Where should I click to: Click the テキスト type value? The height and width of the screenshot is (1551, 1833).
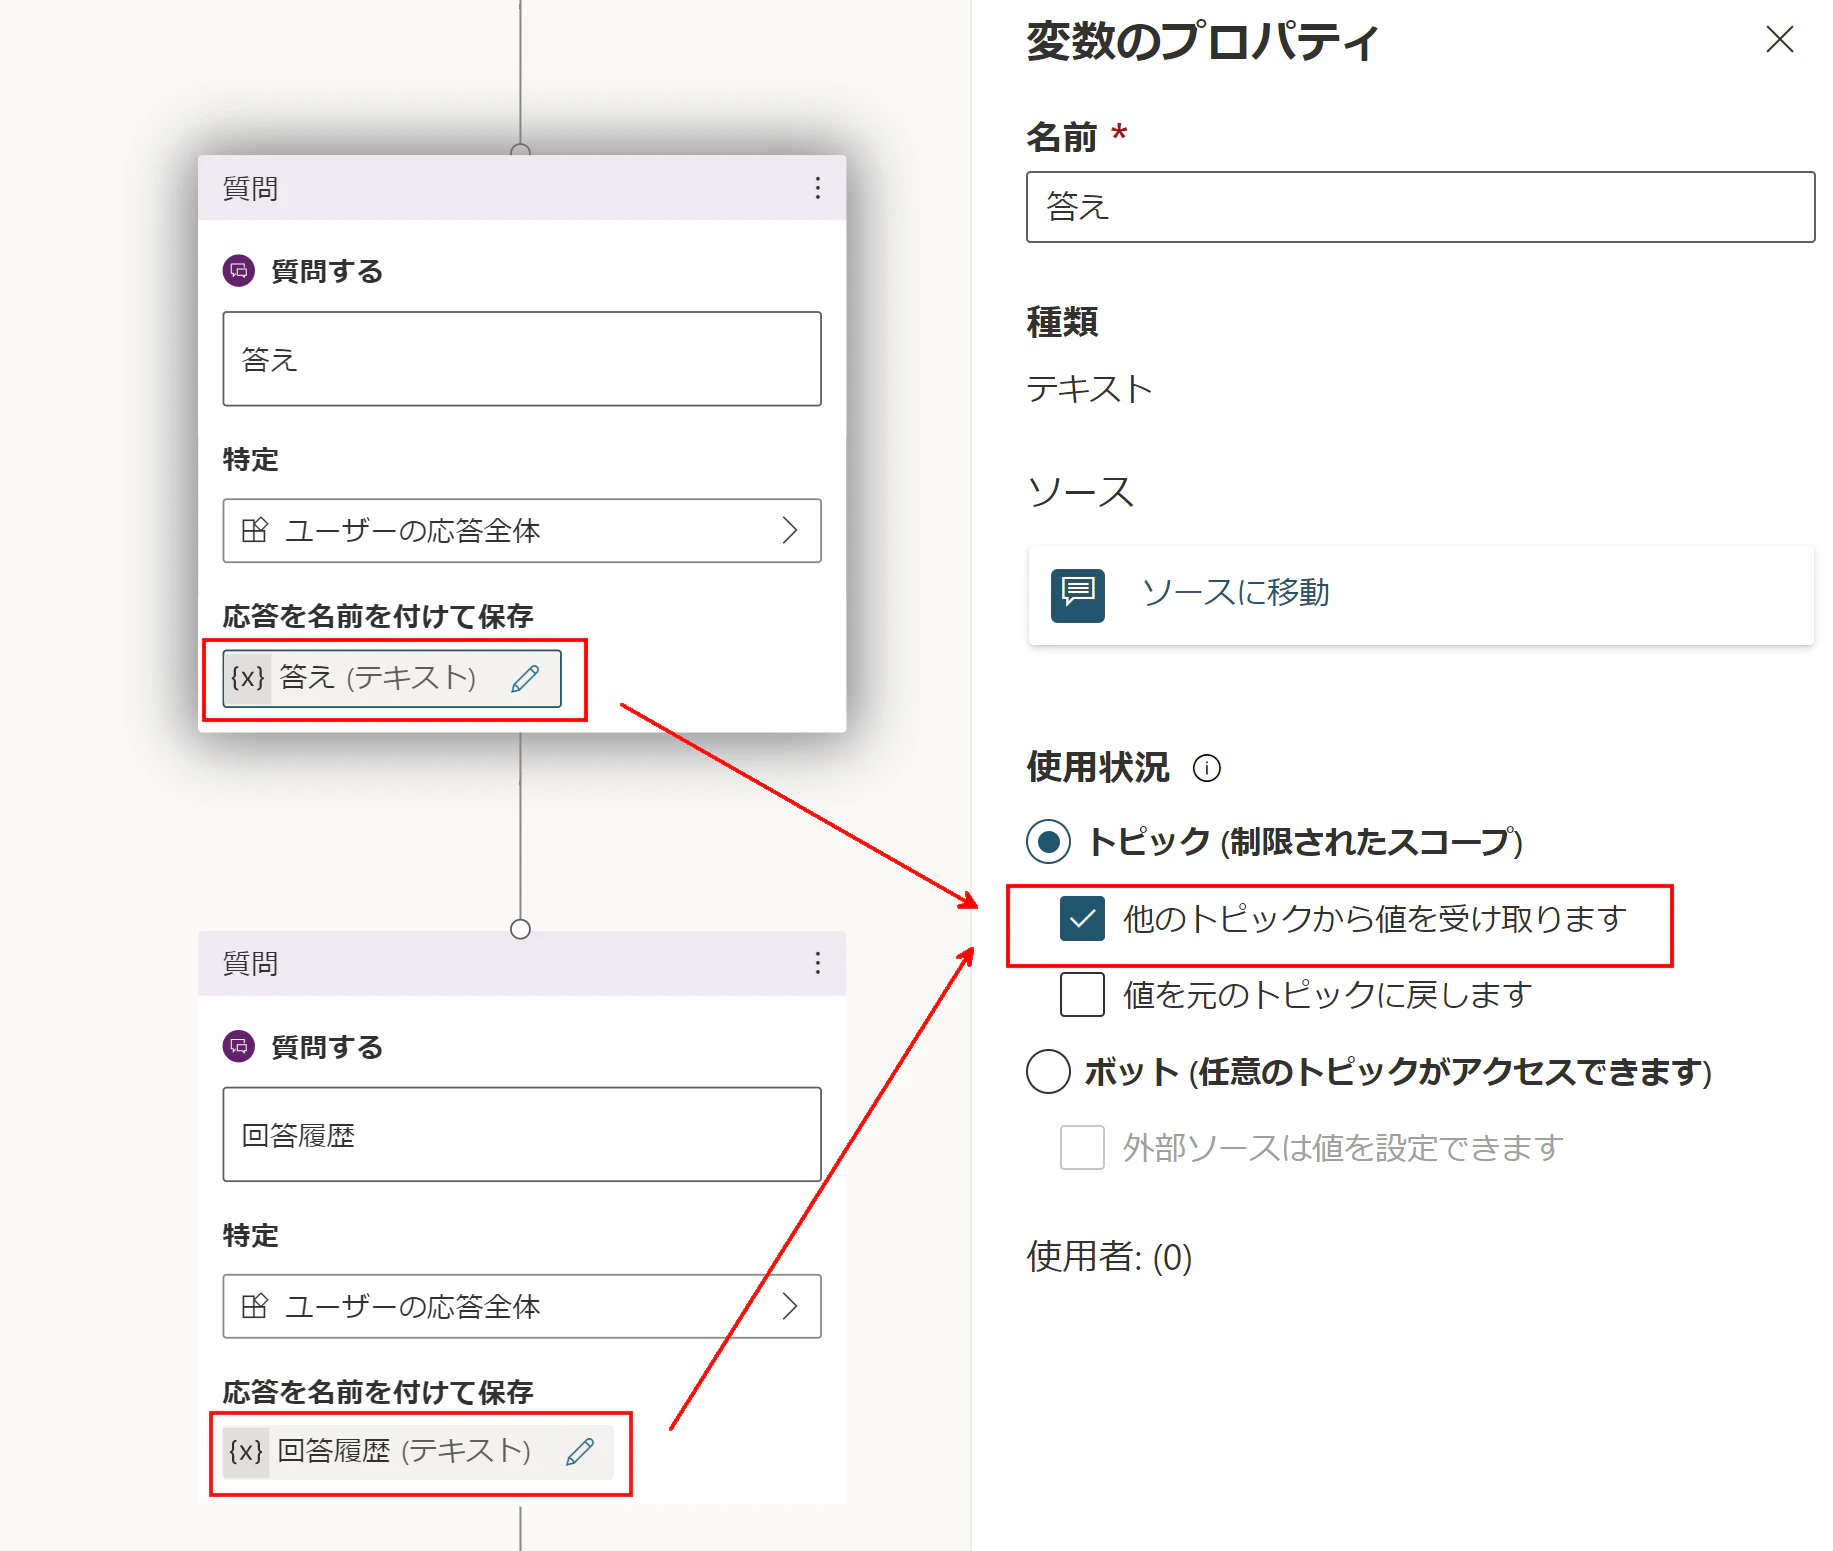[1090, 388]
